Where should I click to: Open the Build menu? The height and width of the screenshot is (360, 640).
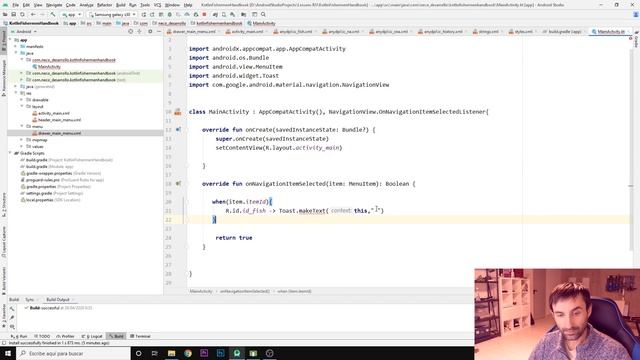[x=120, y=5]
